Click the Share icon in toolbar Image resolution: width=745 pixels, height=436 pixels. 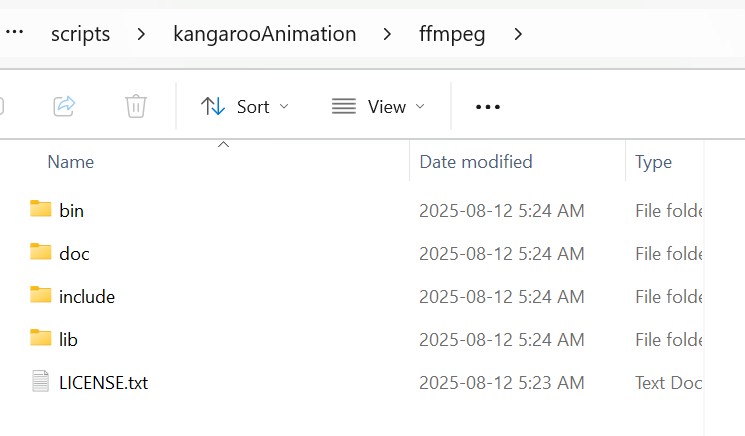pos(64,106)
